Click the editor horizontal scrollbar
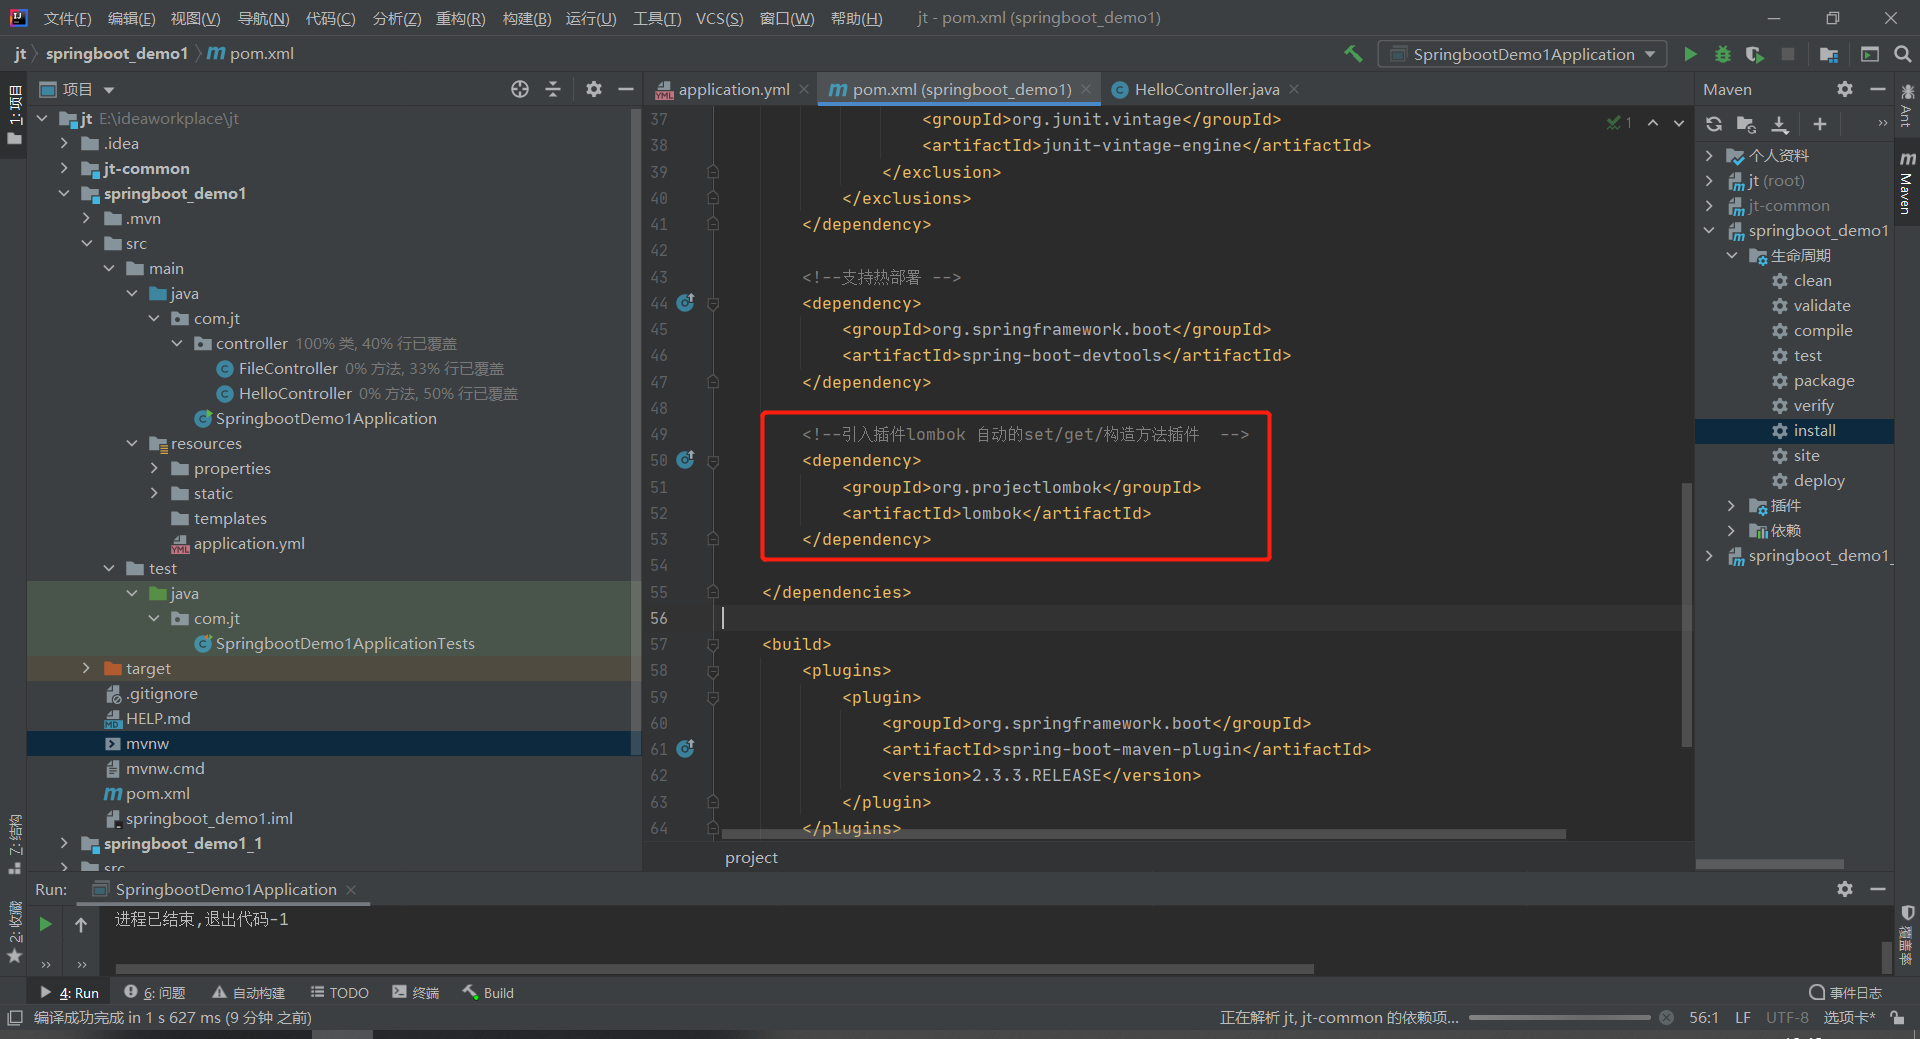This screenshot has height=1039, width=1920. pyautogui.click(x=1143, y=833)
